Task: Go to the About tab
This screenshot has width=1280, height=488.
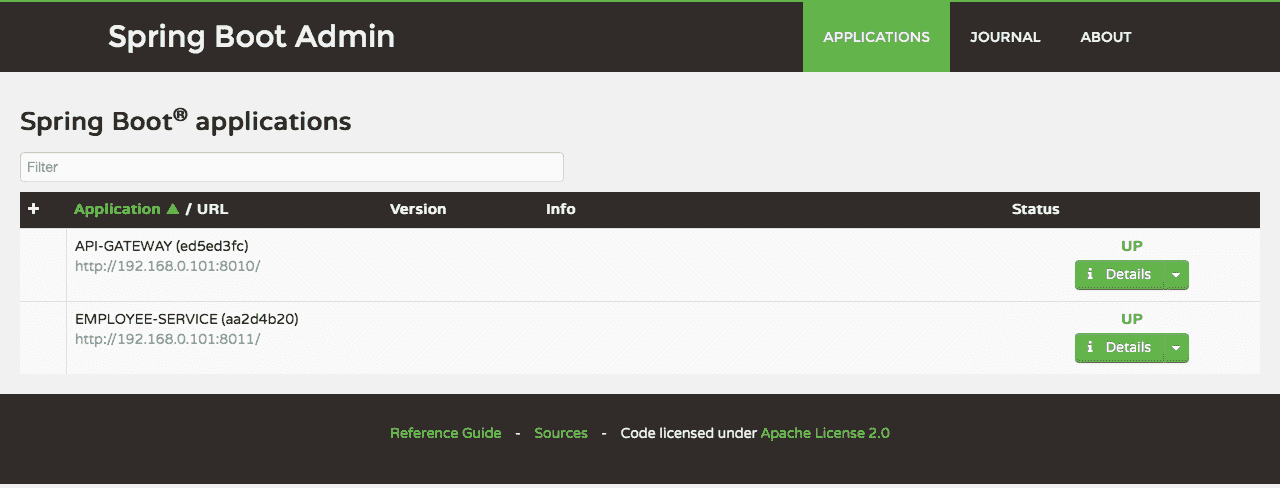Action: [1106, 37]
